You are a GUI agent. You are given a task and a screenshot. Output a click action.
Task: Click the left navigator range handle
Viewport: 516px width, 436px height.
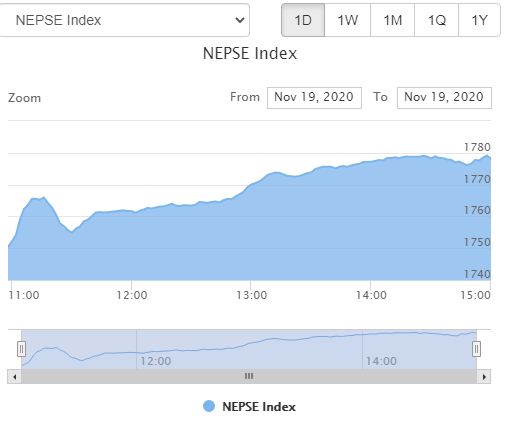(x=21, y=349)
